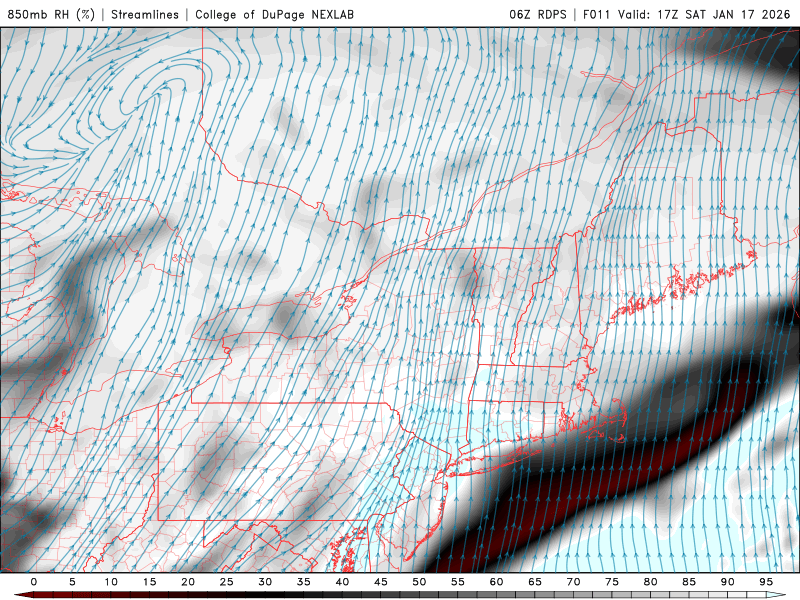
Task: Click the "70" label on the color scale
Action: coord(573,582)
